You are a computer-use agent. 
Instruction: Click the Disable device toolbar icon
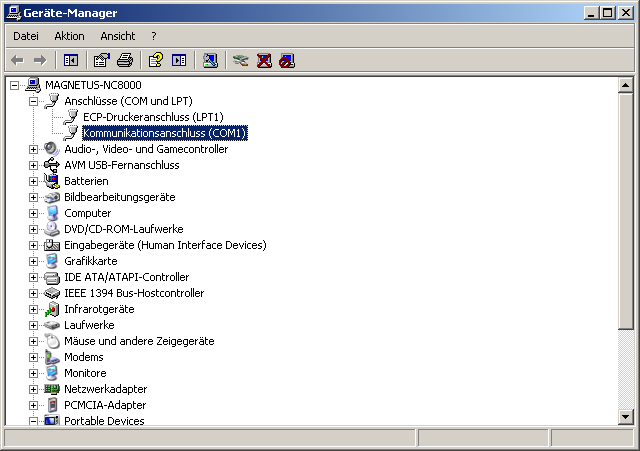(287, 61)
